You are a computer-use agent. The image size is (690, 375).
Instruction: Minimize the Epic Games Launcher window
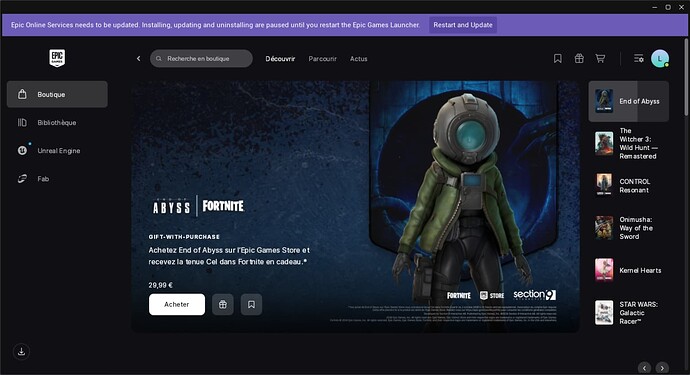[x=654, y=7]
